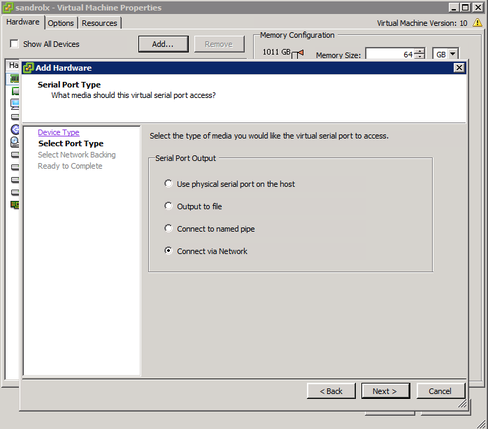Click the Add Hardware dialog title icon
The width and height of the screenshot is (488, 429).
pyautogui.click(x=28, y=68)
